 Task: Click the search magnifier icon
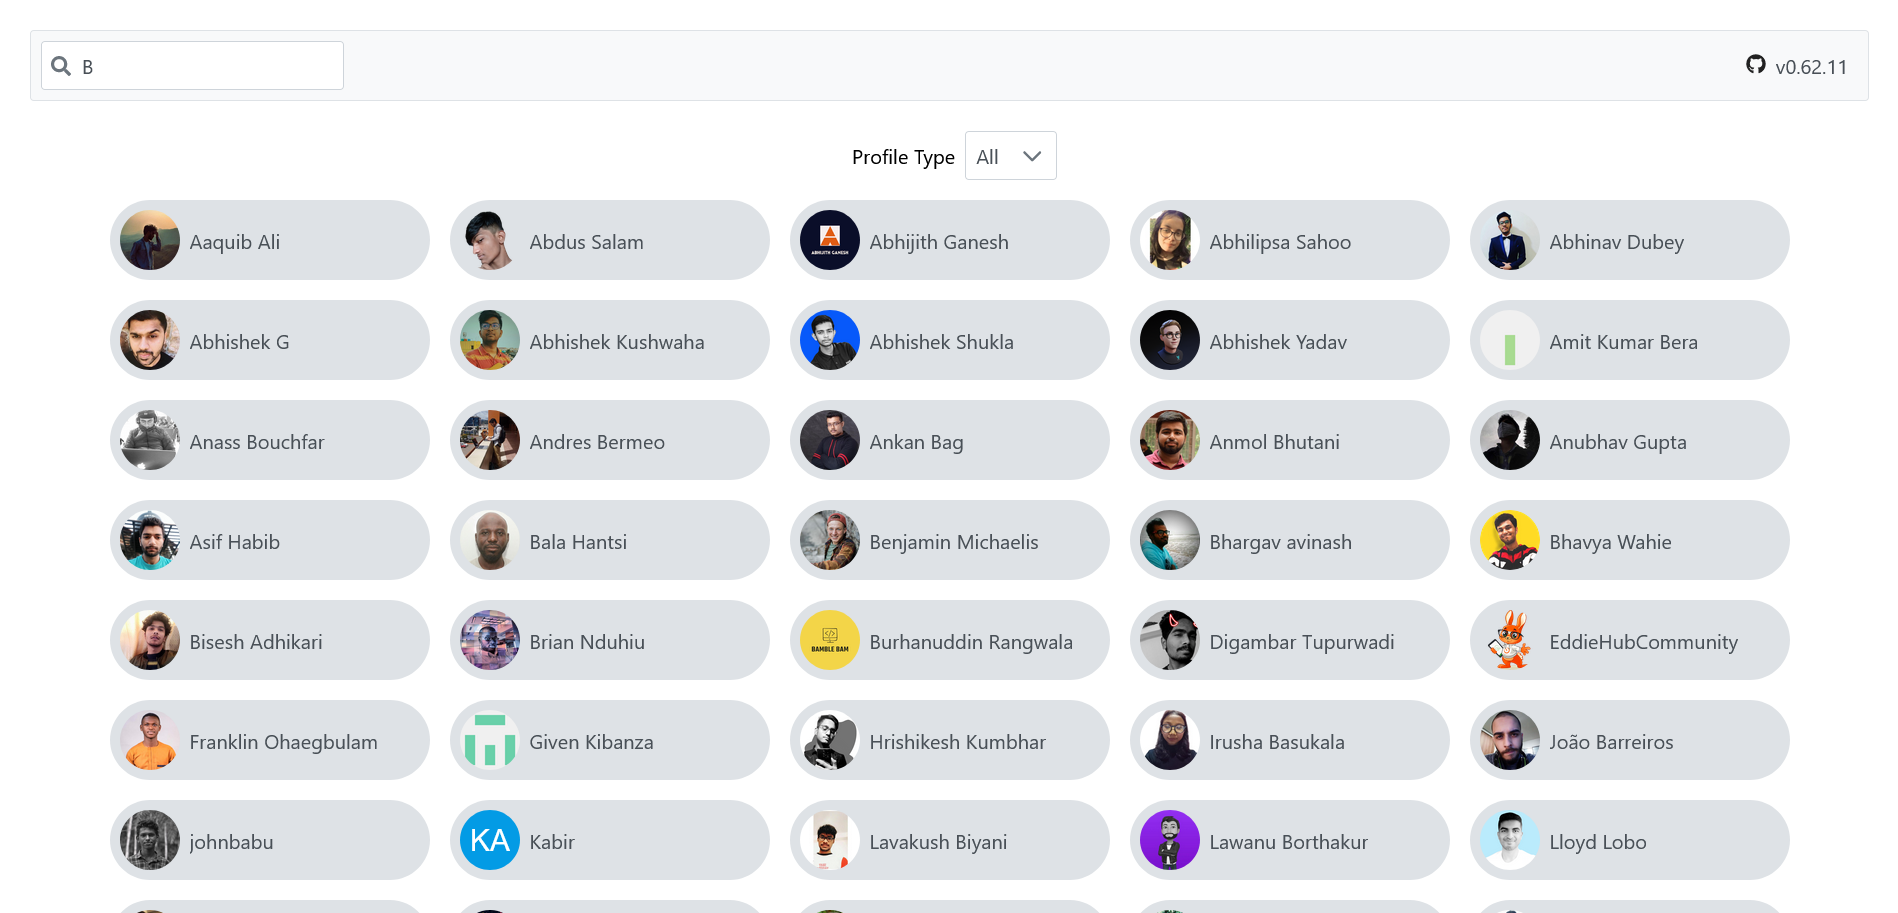tap(60, 65)
